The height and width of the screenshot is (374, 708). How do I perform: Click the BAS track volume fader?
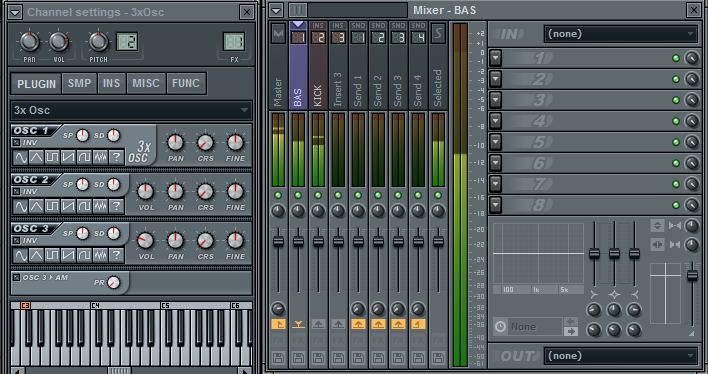tap(298, 241)
